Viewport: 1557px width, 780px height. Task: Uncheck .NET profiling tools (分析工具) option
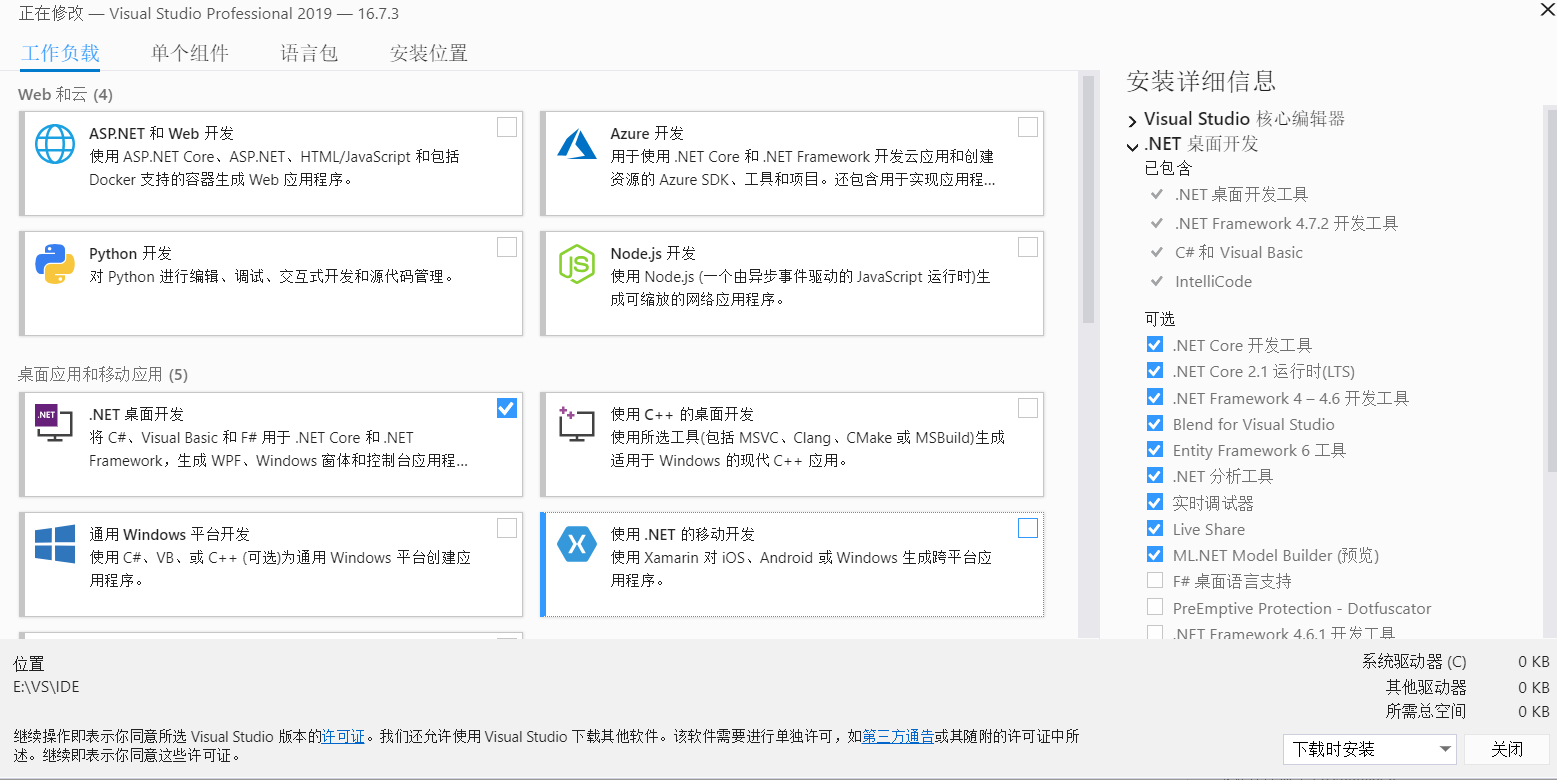coord(1155,476)
